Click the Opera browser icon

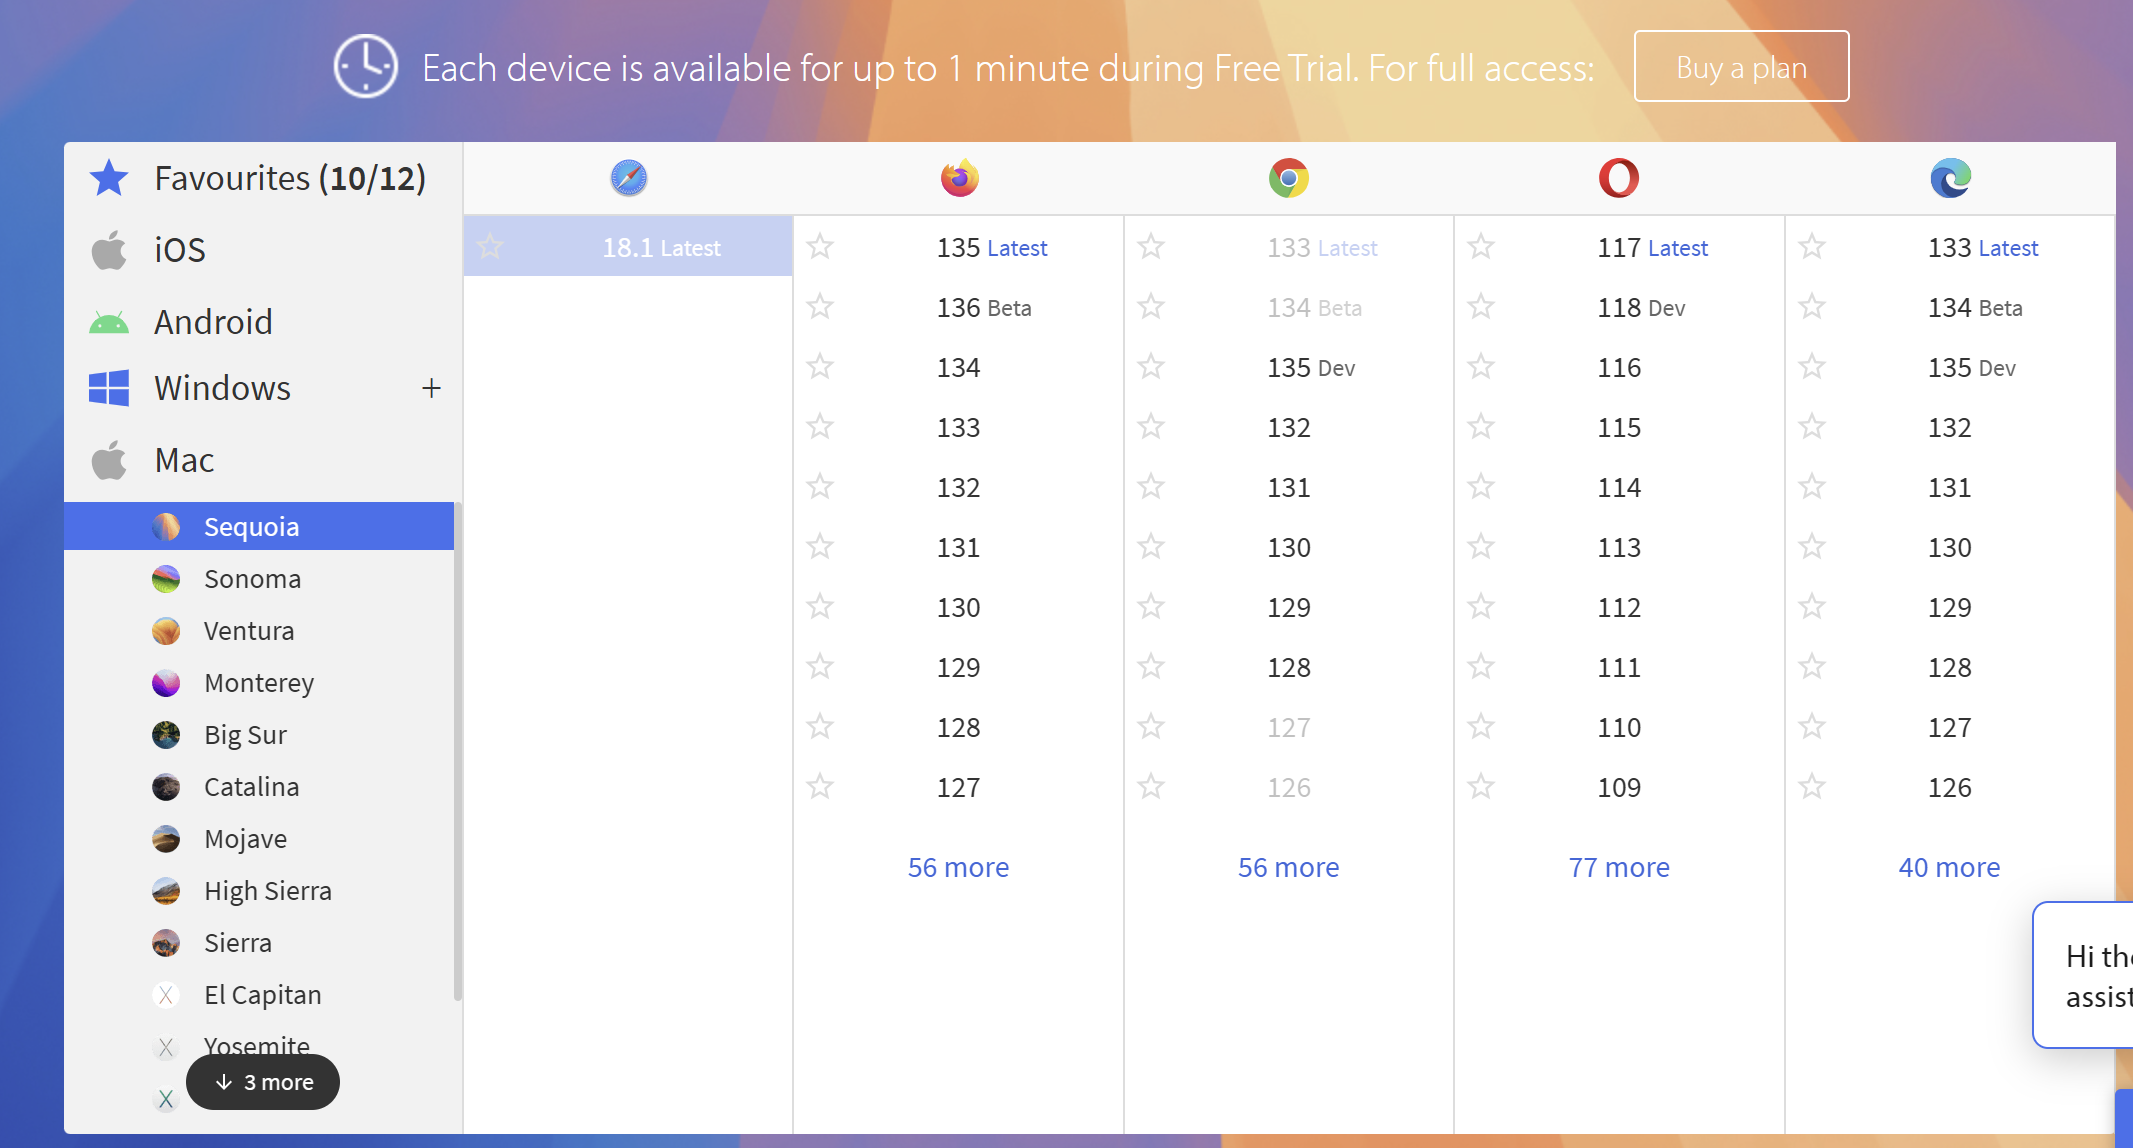[1618, 178]
